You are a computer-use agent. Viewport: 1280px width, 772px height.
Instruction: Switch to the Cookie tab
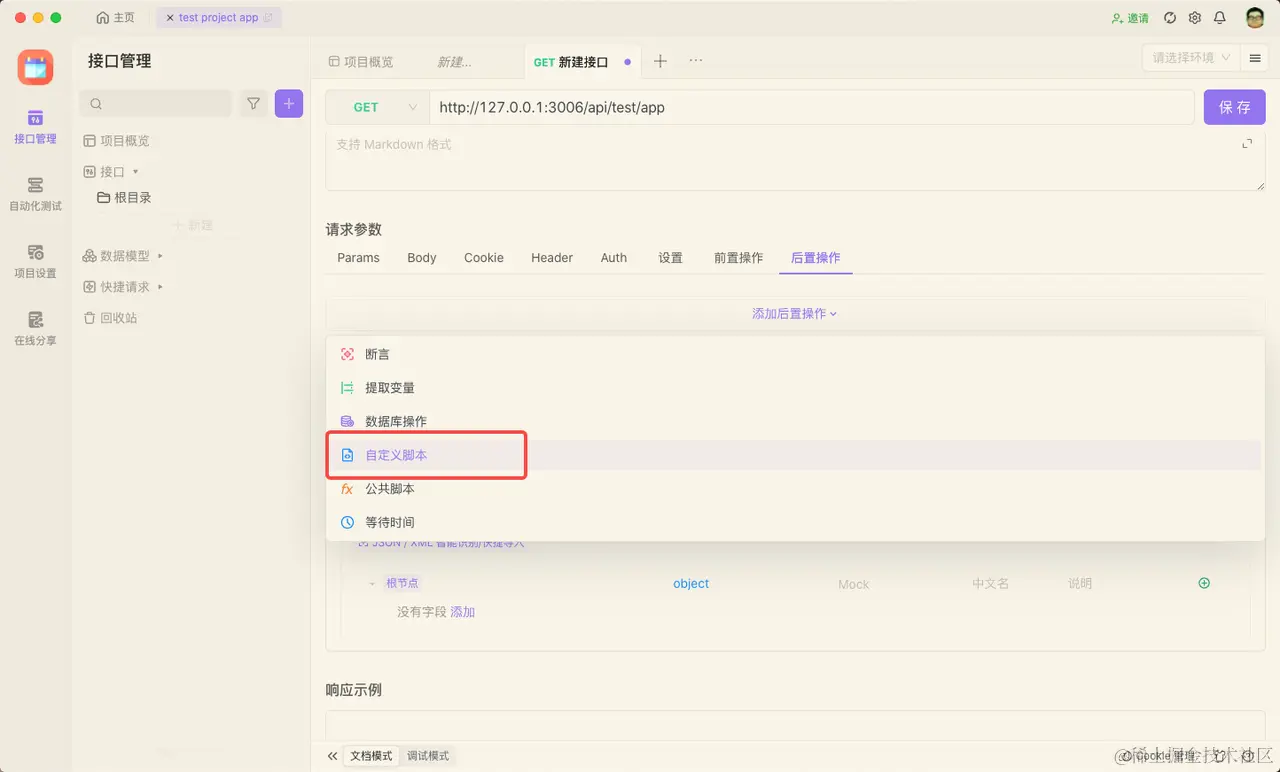(484, 258)
